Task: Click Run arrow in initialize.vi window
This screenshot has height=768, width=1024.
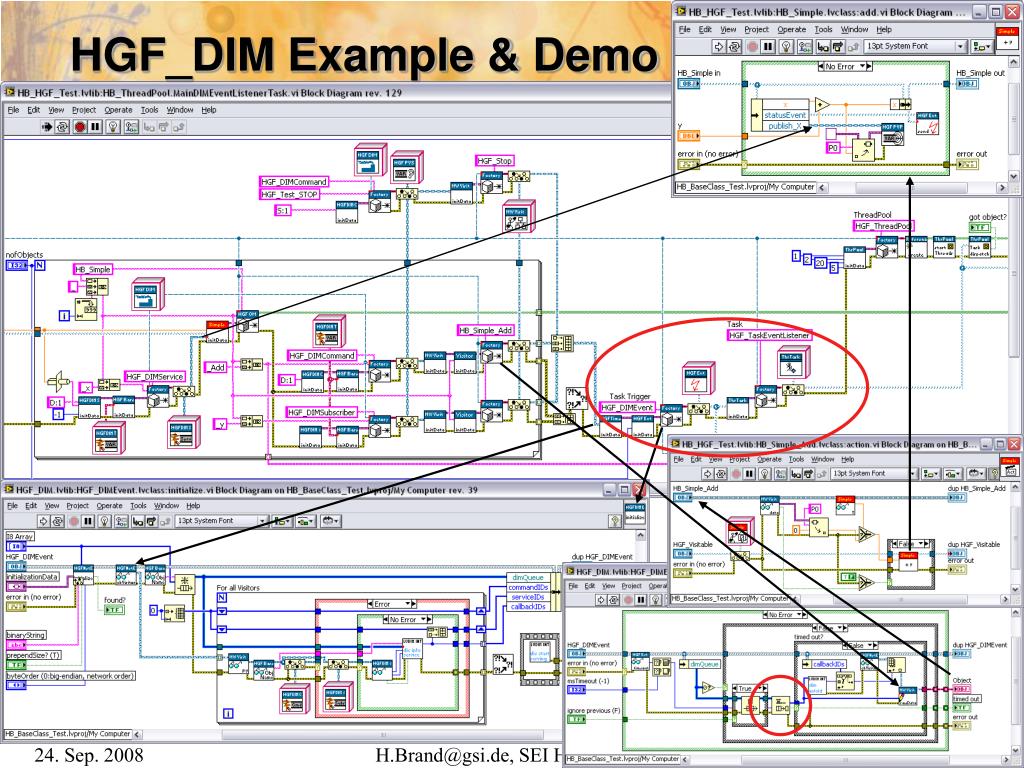Action: tap(43, 521)
